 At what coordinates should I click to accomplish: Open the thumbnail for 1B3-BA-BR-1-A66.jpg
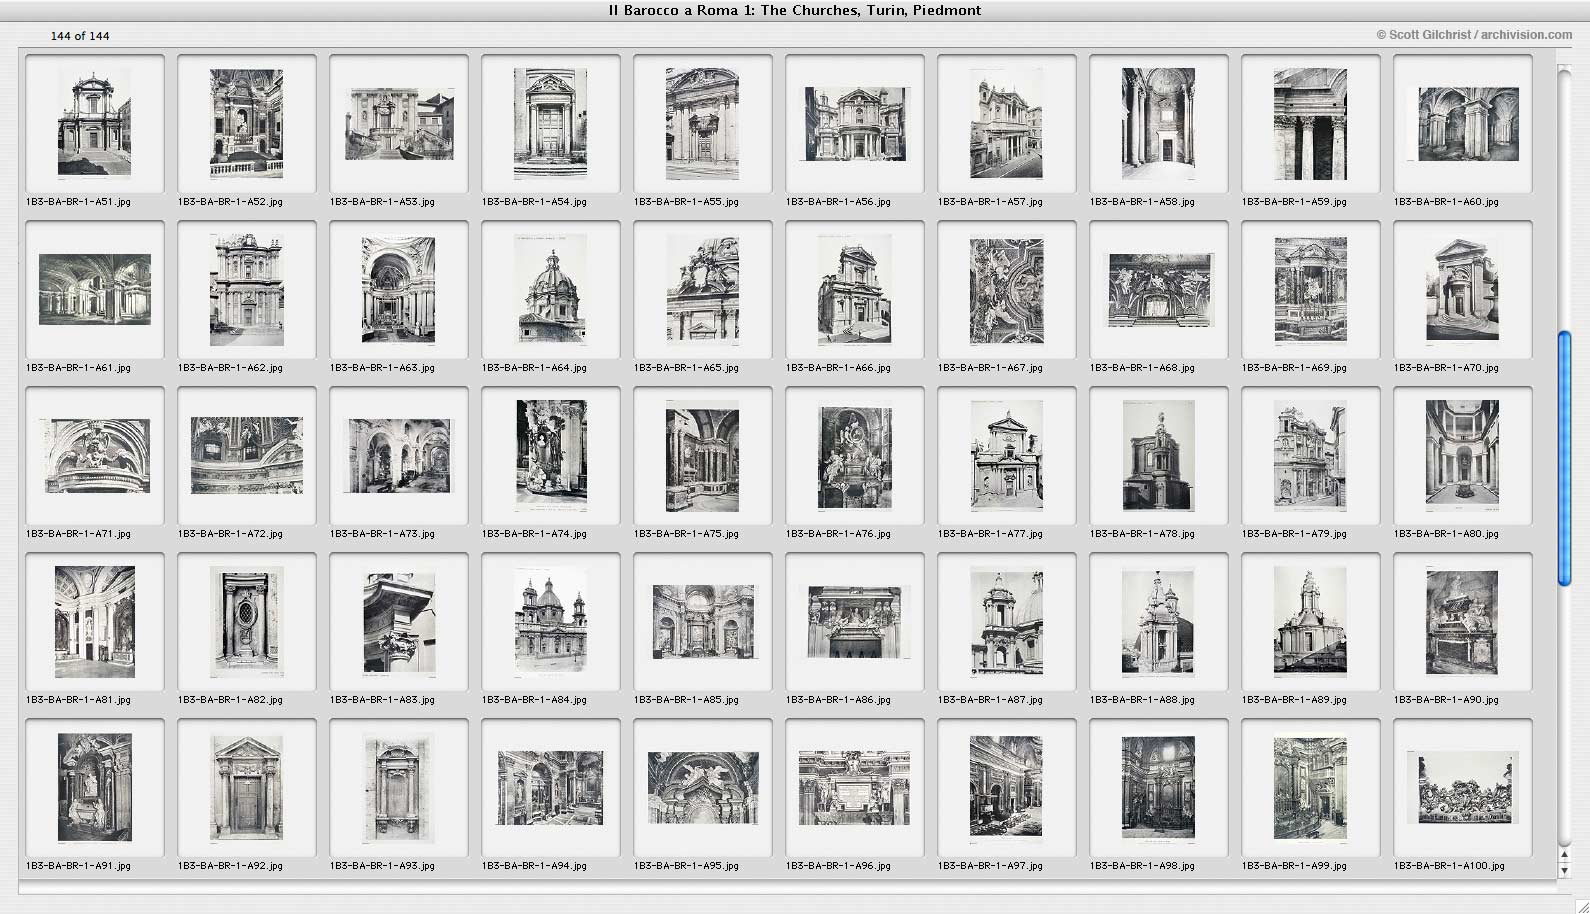[855, 290]
